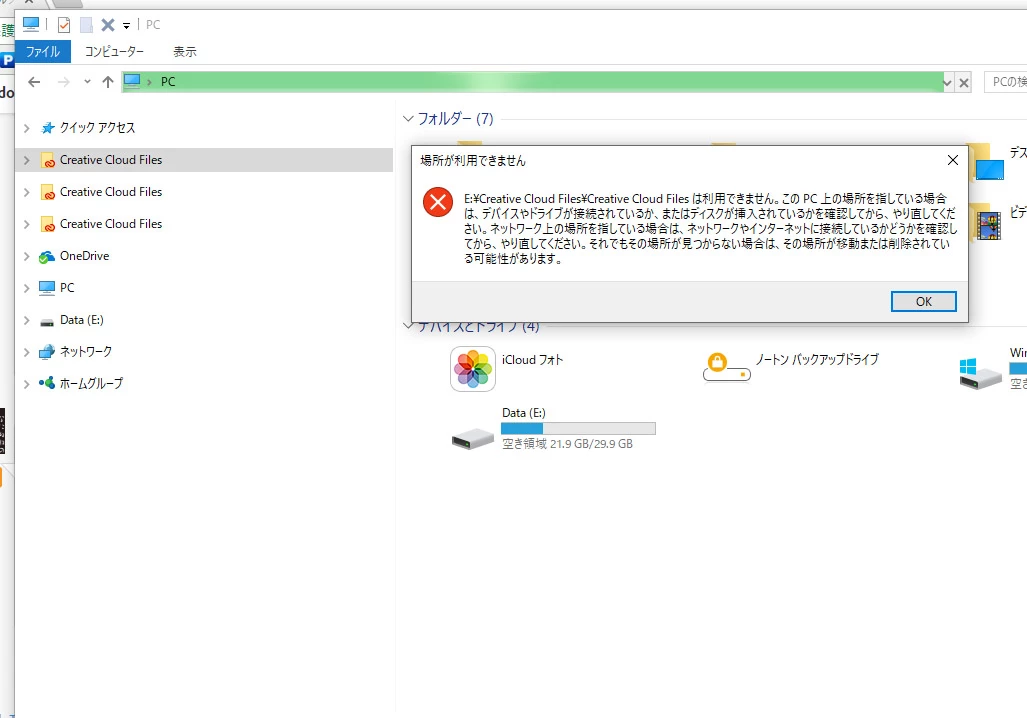Go back with the left arrow button

tap(34, 82)
